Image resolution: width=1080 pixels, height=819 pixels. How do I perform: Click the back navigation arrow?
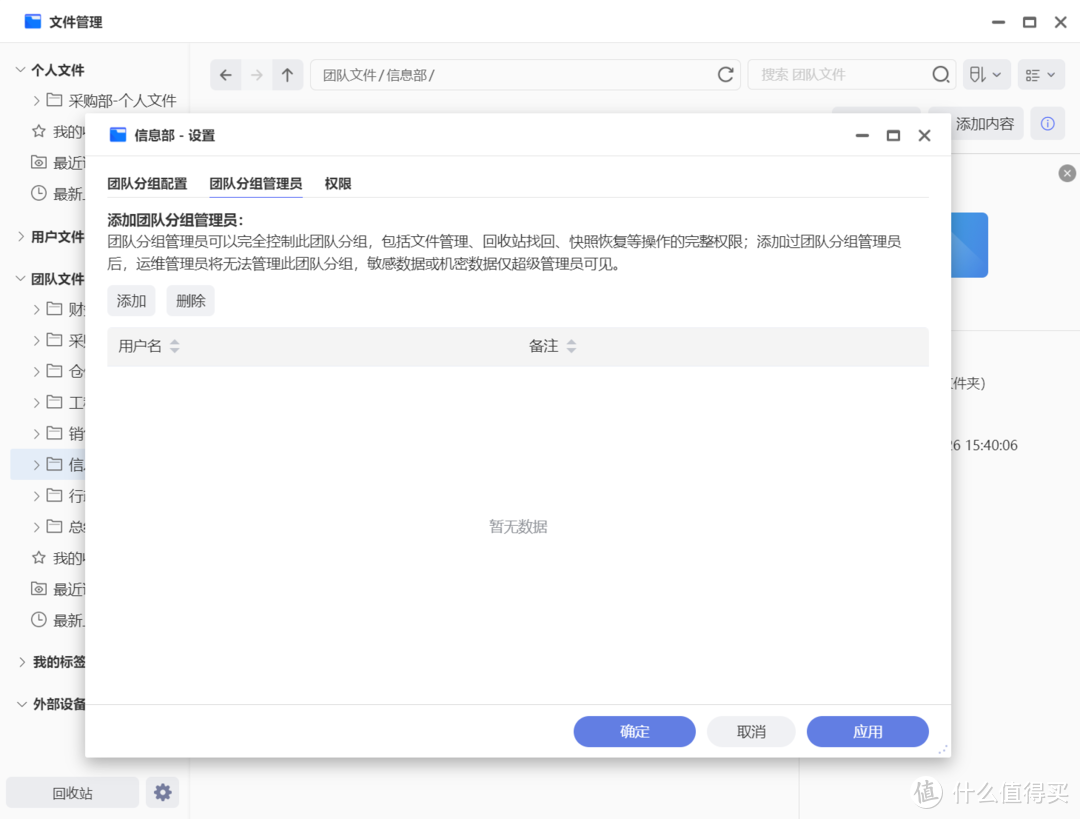tap(226, 74)
